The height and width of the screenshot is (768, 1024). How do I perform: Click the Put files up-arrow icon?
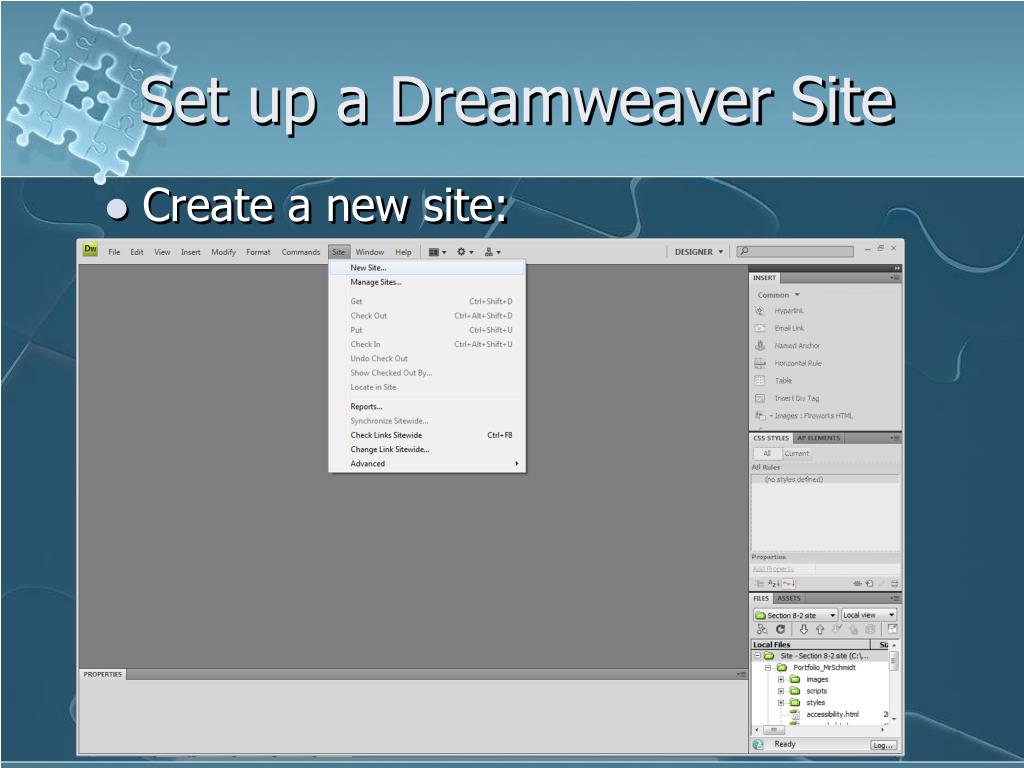coord(820,630)
